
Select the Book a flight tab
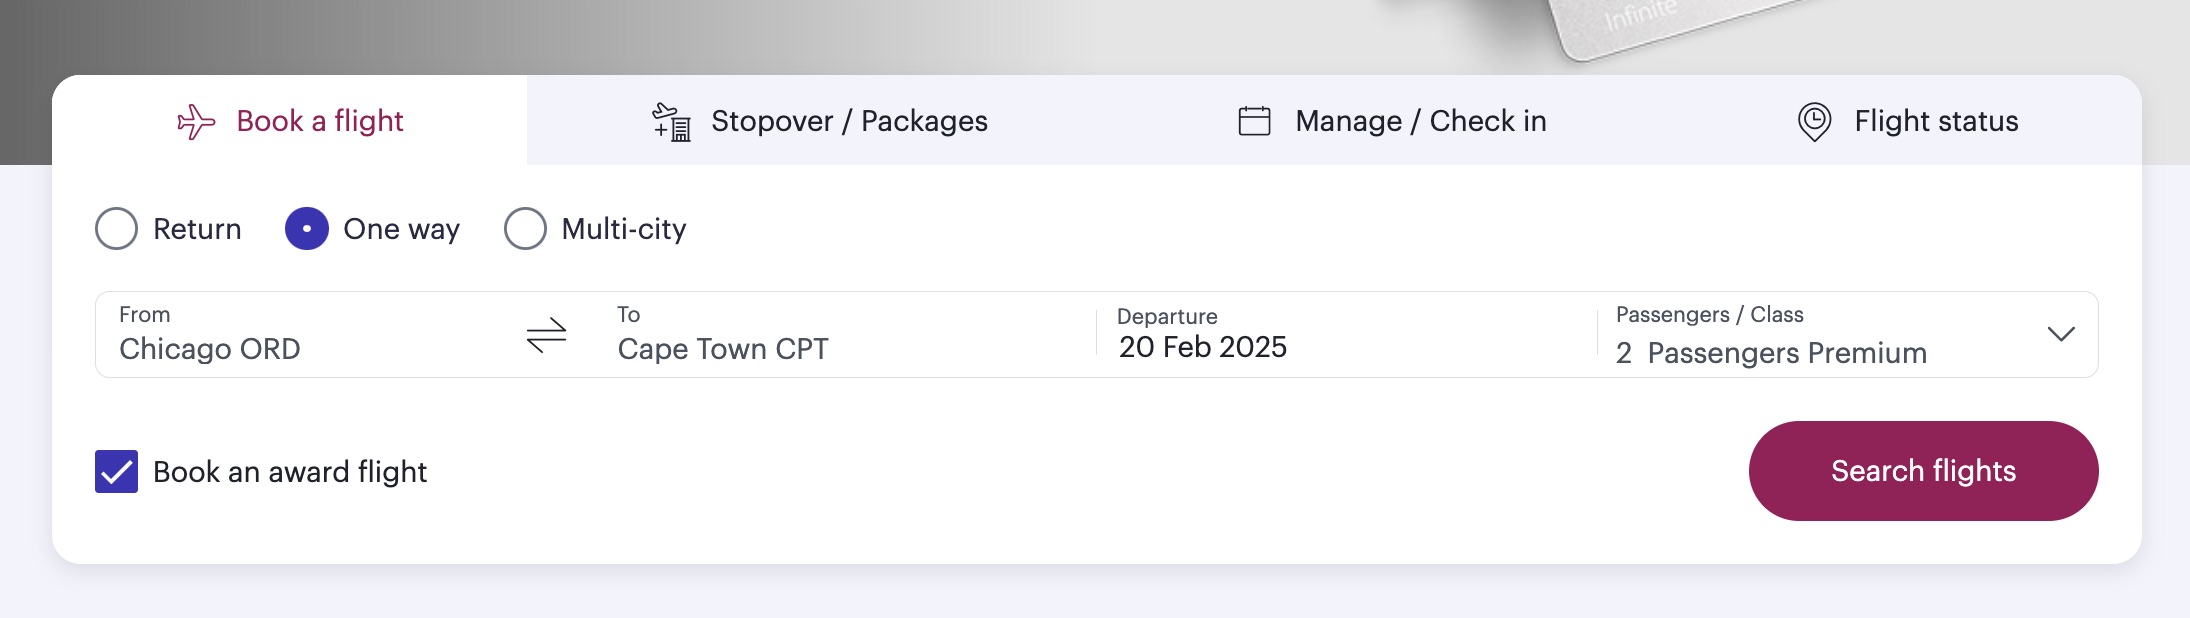tap(320, 121)
